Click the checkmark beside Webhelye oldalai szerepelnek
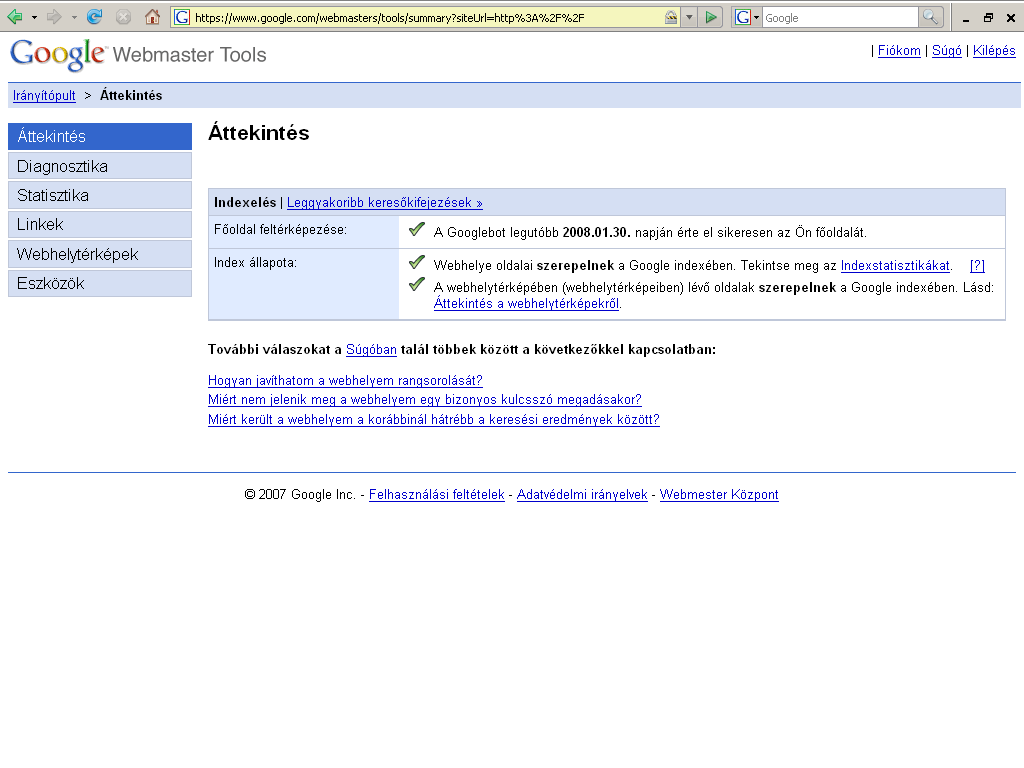 click(x=417, y=263)
